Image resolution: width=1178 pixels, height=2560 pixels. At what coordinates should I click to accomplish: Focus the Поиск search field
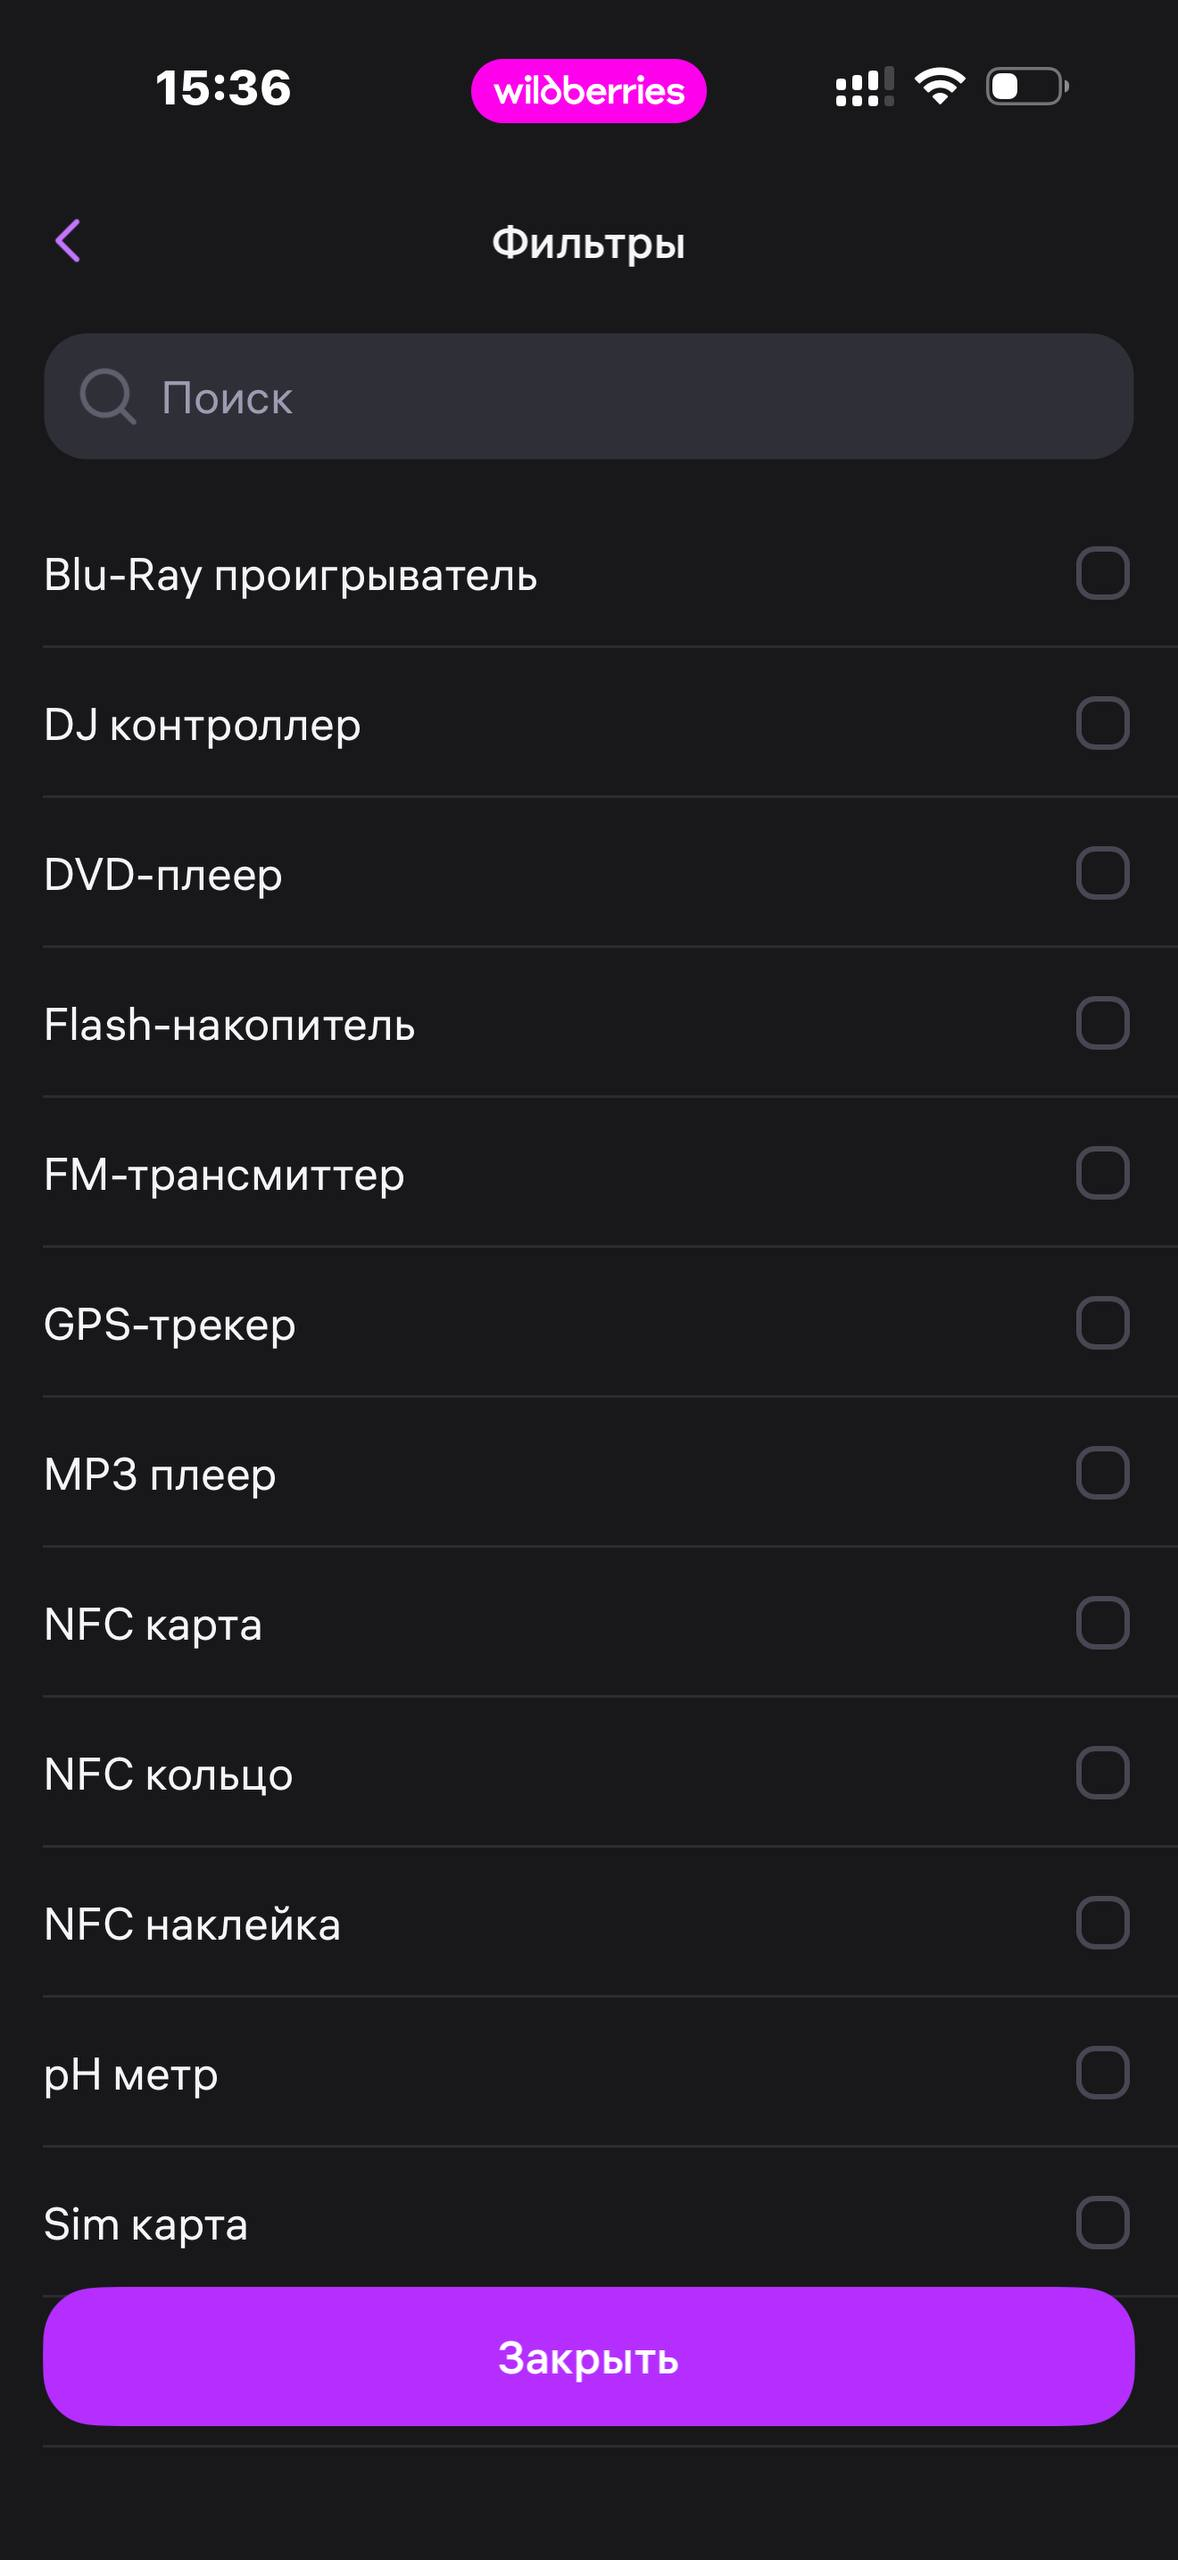coord(589,397)
